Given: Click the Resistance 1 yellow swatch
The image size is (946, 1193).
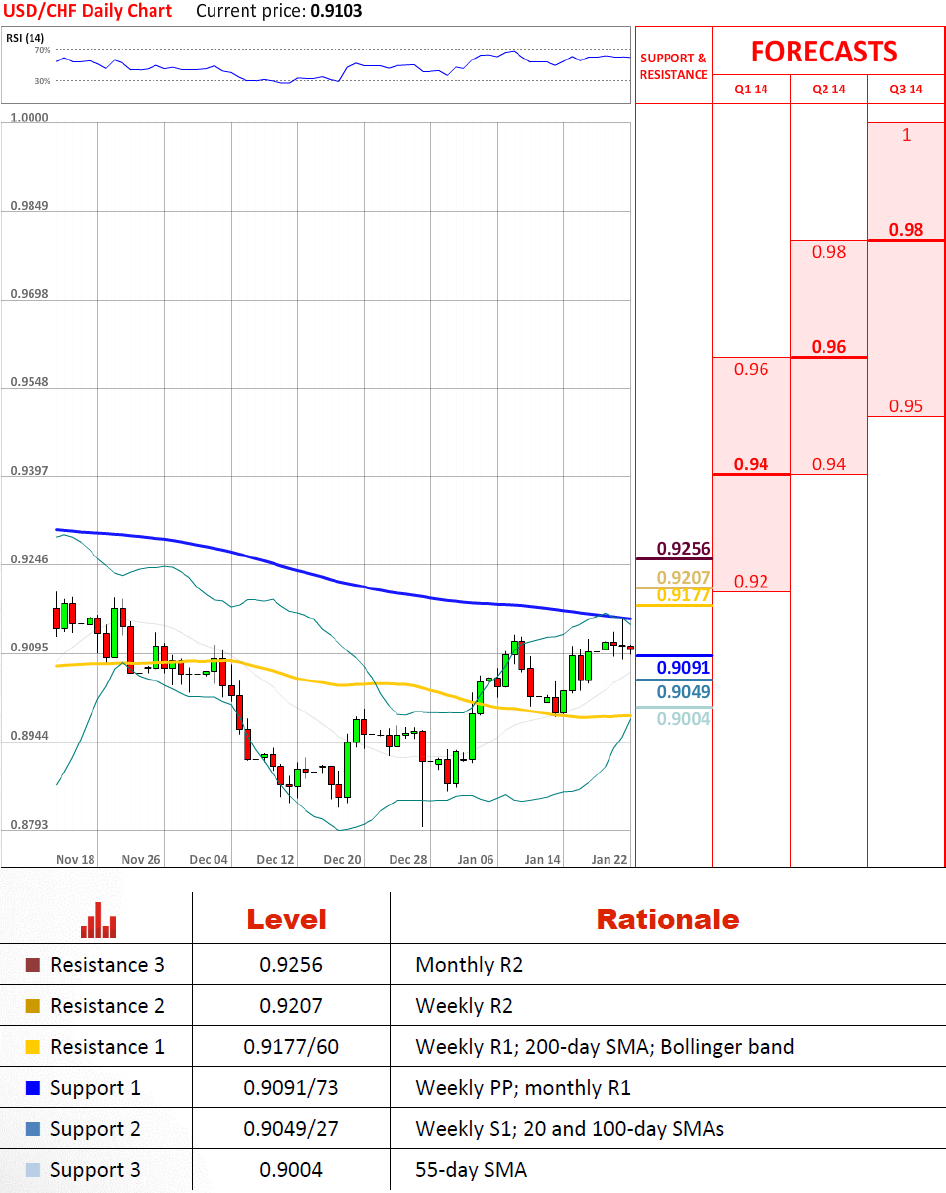Looking at the screenshot, I should pos(33,1047).
